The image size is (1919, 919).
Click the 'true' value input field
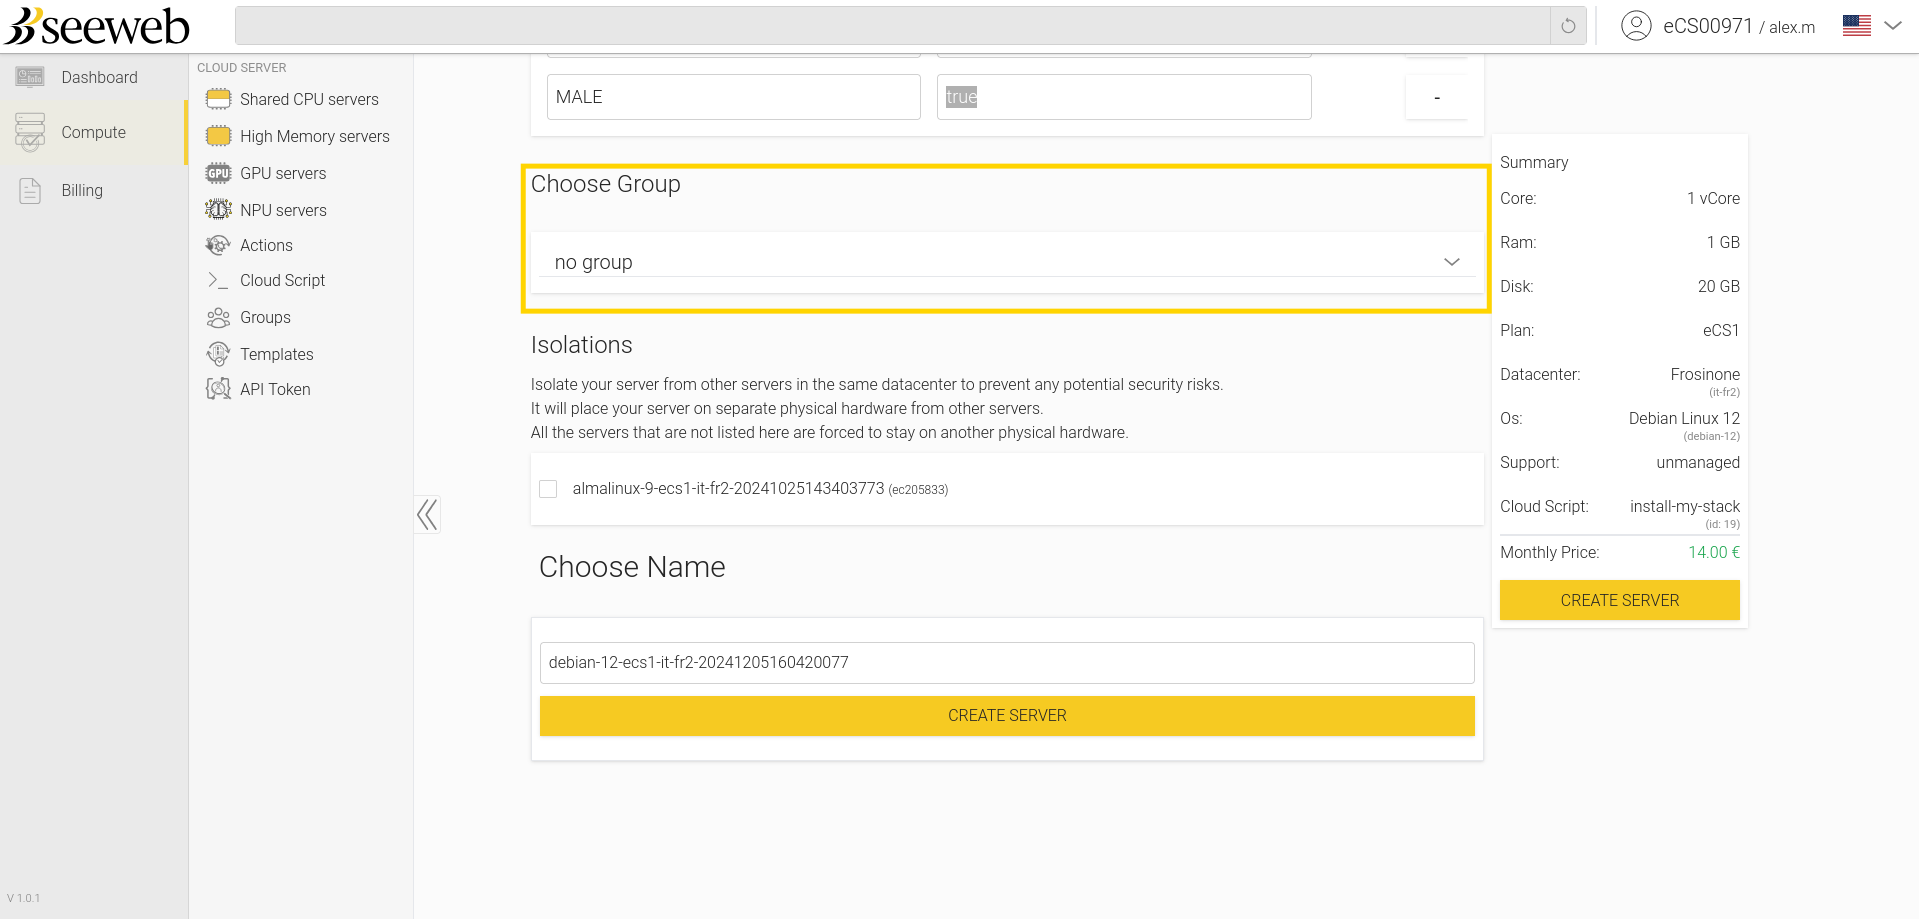point(1124,97)
